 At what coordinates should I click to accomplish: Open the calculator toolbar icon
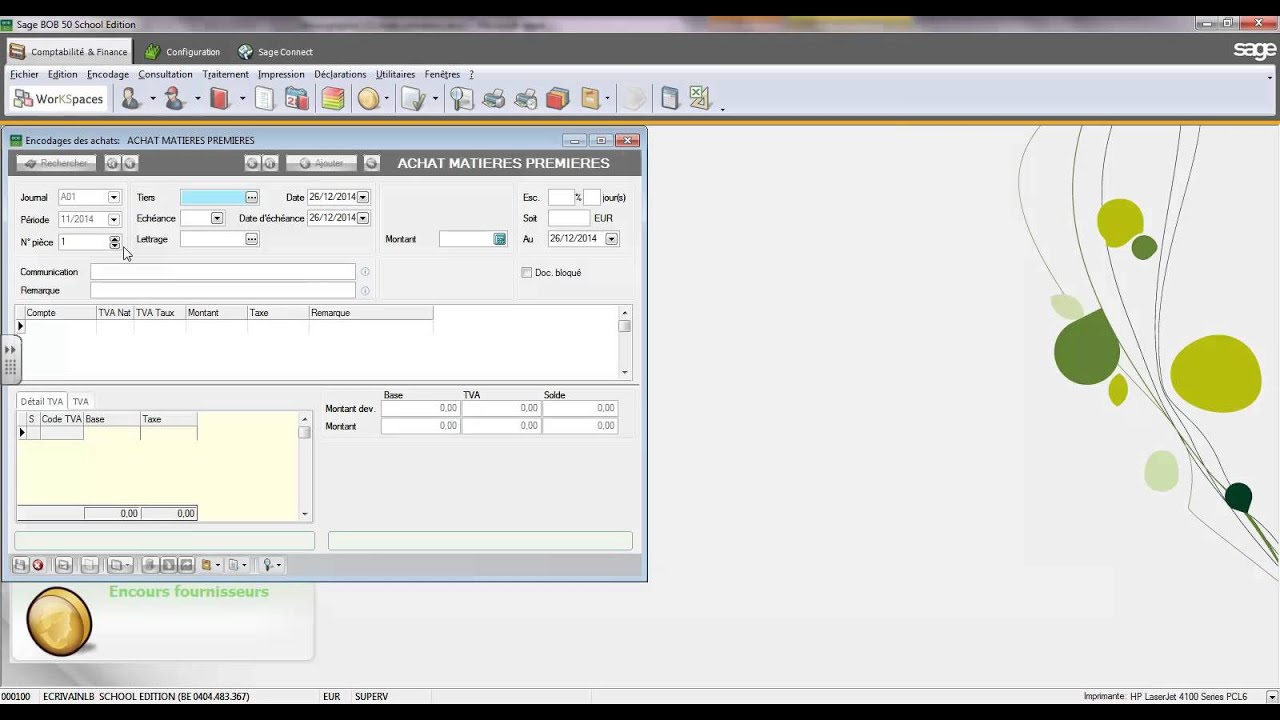[670, 99]
